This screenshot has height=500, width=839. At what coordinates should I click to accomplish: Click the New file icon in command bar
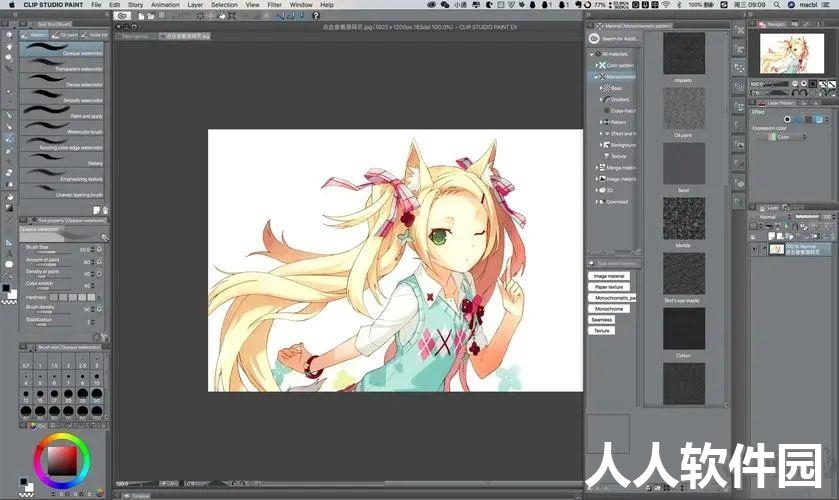141,16
